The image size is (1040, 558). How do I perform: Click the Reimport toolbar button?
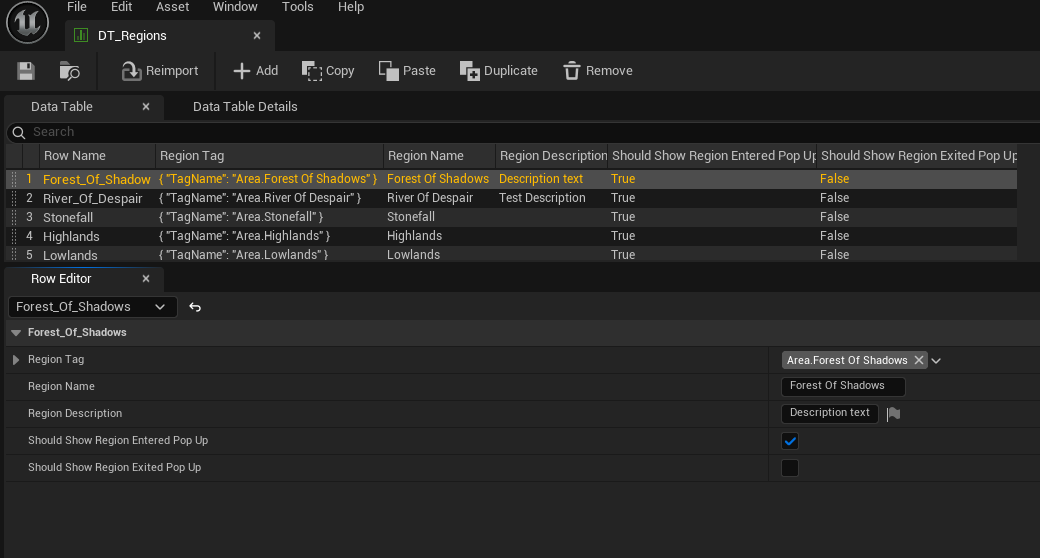(x=160, y=71)
